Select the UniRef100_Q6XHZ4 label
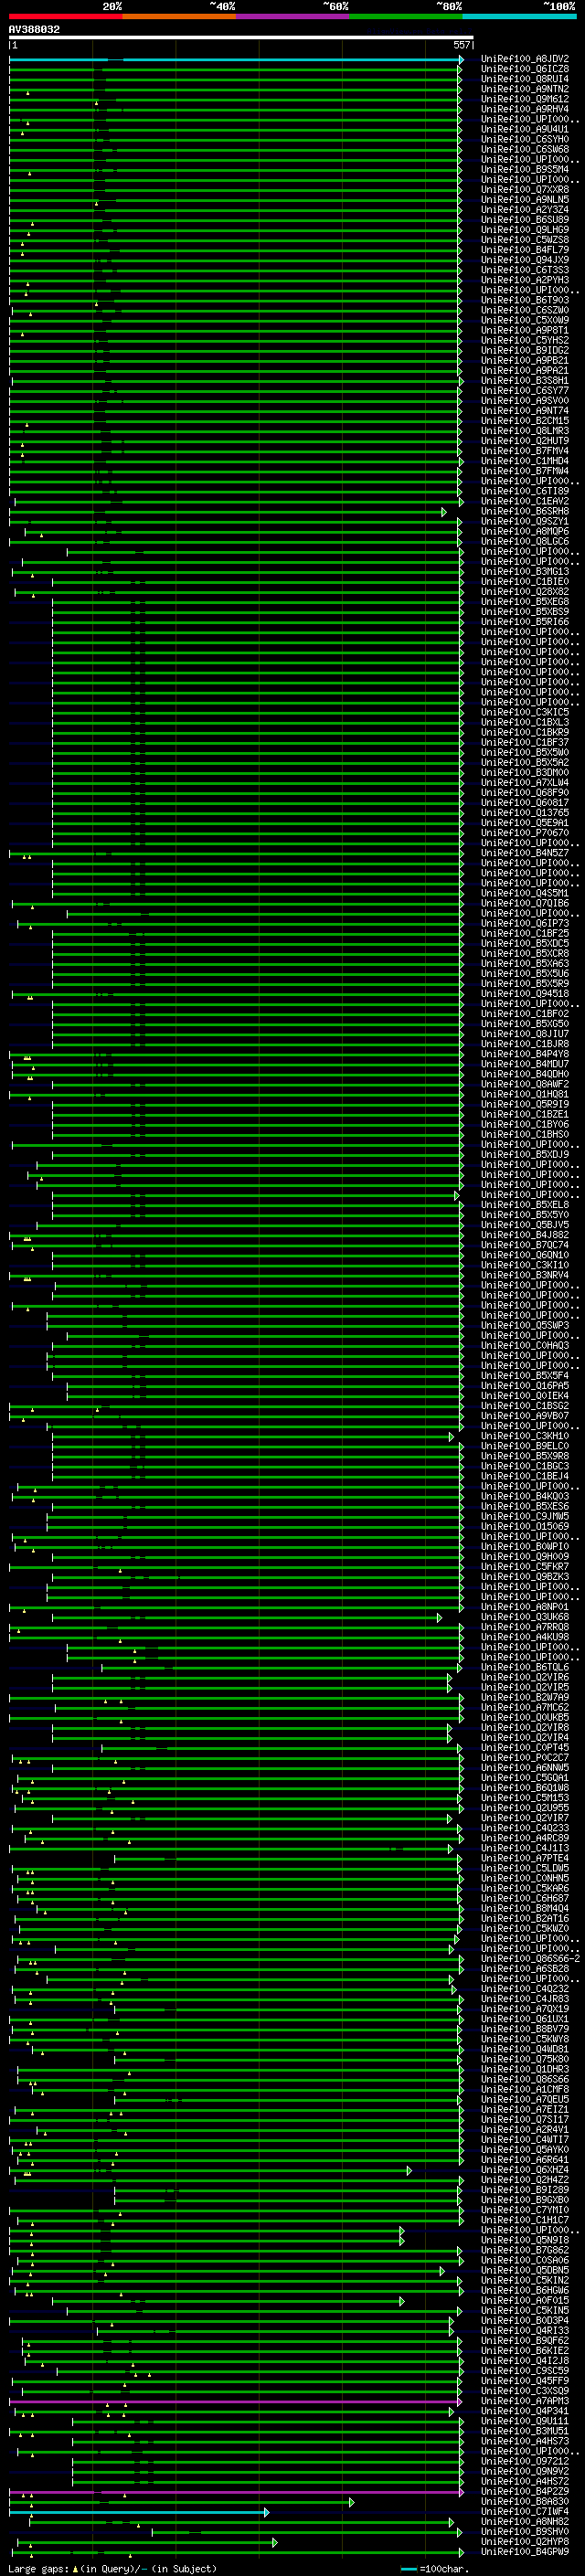Screen dimensions: 585x2576 pyautogui.click(x=525, y=2169)
